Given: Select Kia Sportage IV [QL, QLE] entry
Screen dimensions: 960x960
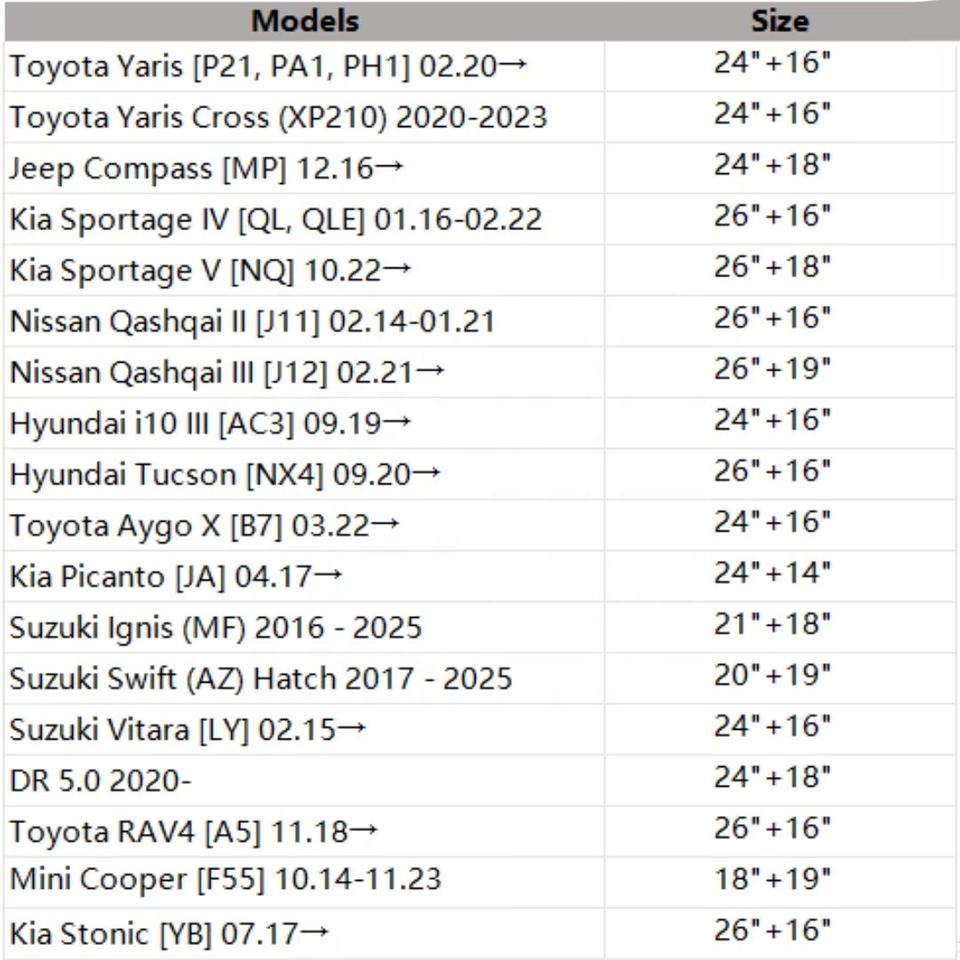Looking at the screenshot, I should tap(276, 219).
